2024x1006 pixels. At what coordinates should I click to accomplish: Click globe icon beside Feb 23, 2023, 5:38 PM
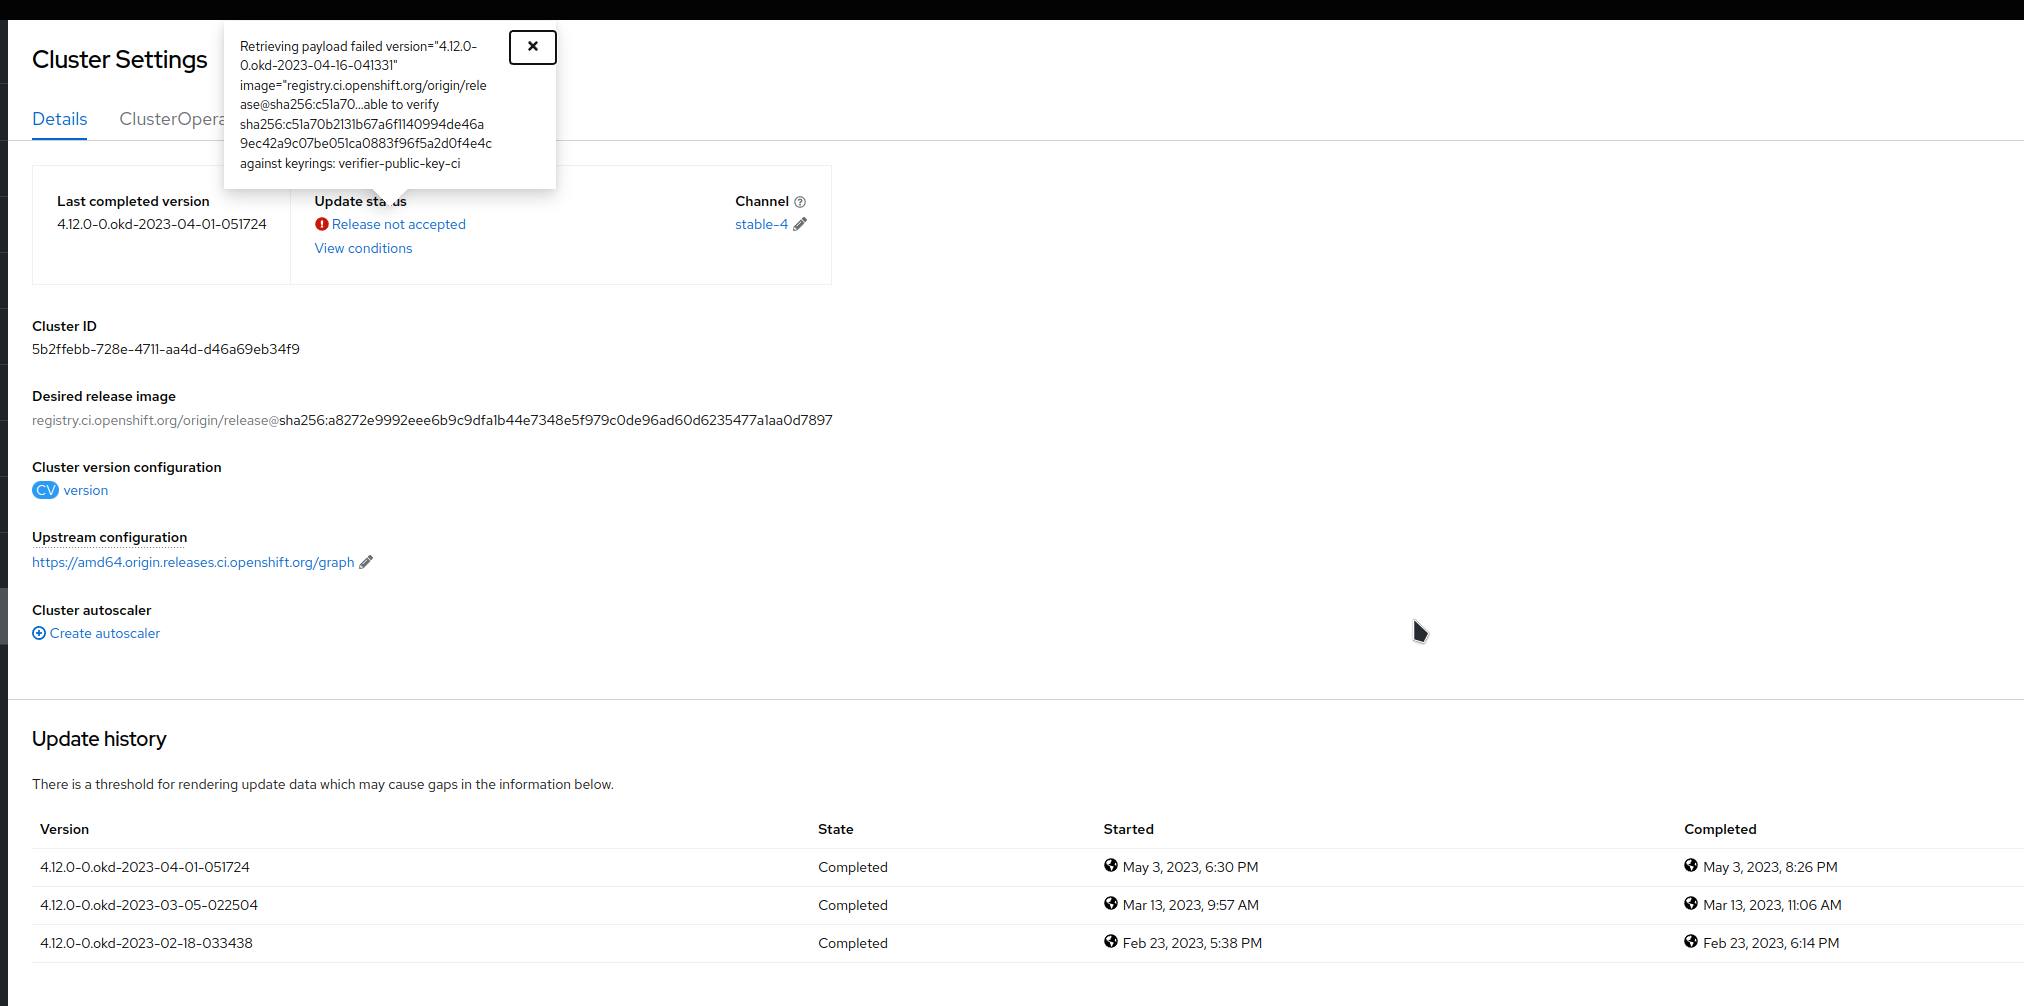[x=1111, y=942]
